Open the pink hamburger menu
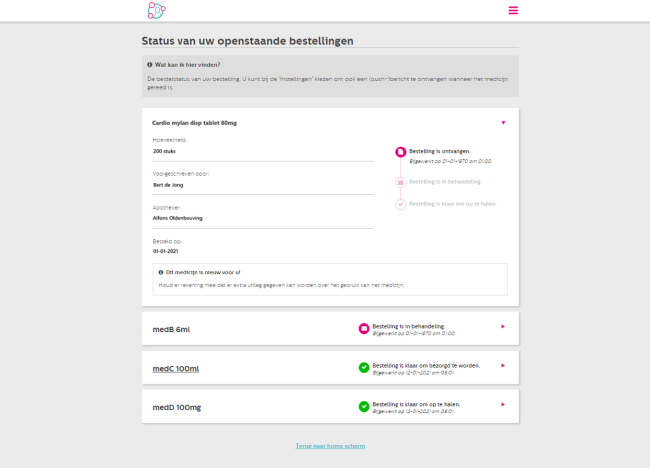 [513, 10]
